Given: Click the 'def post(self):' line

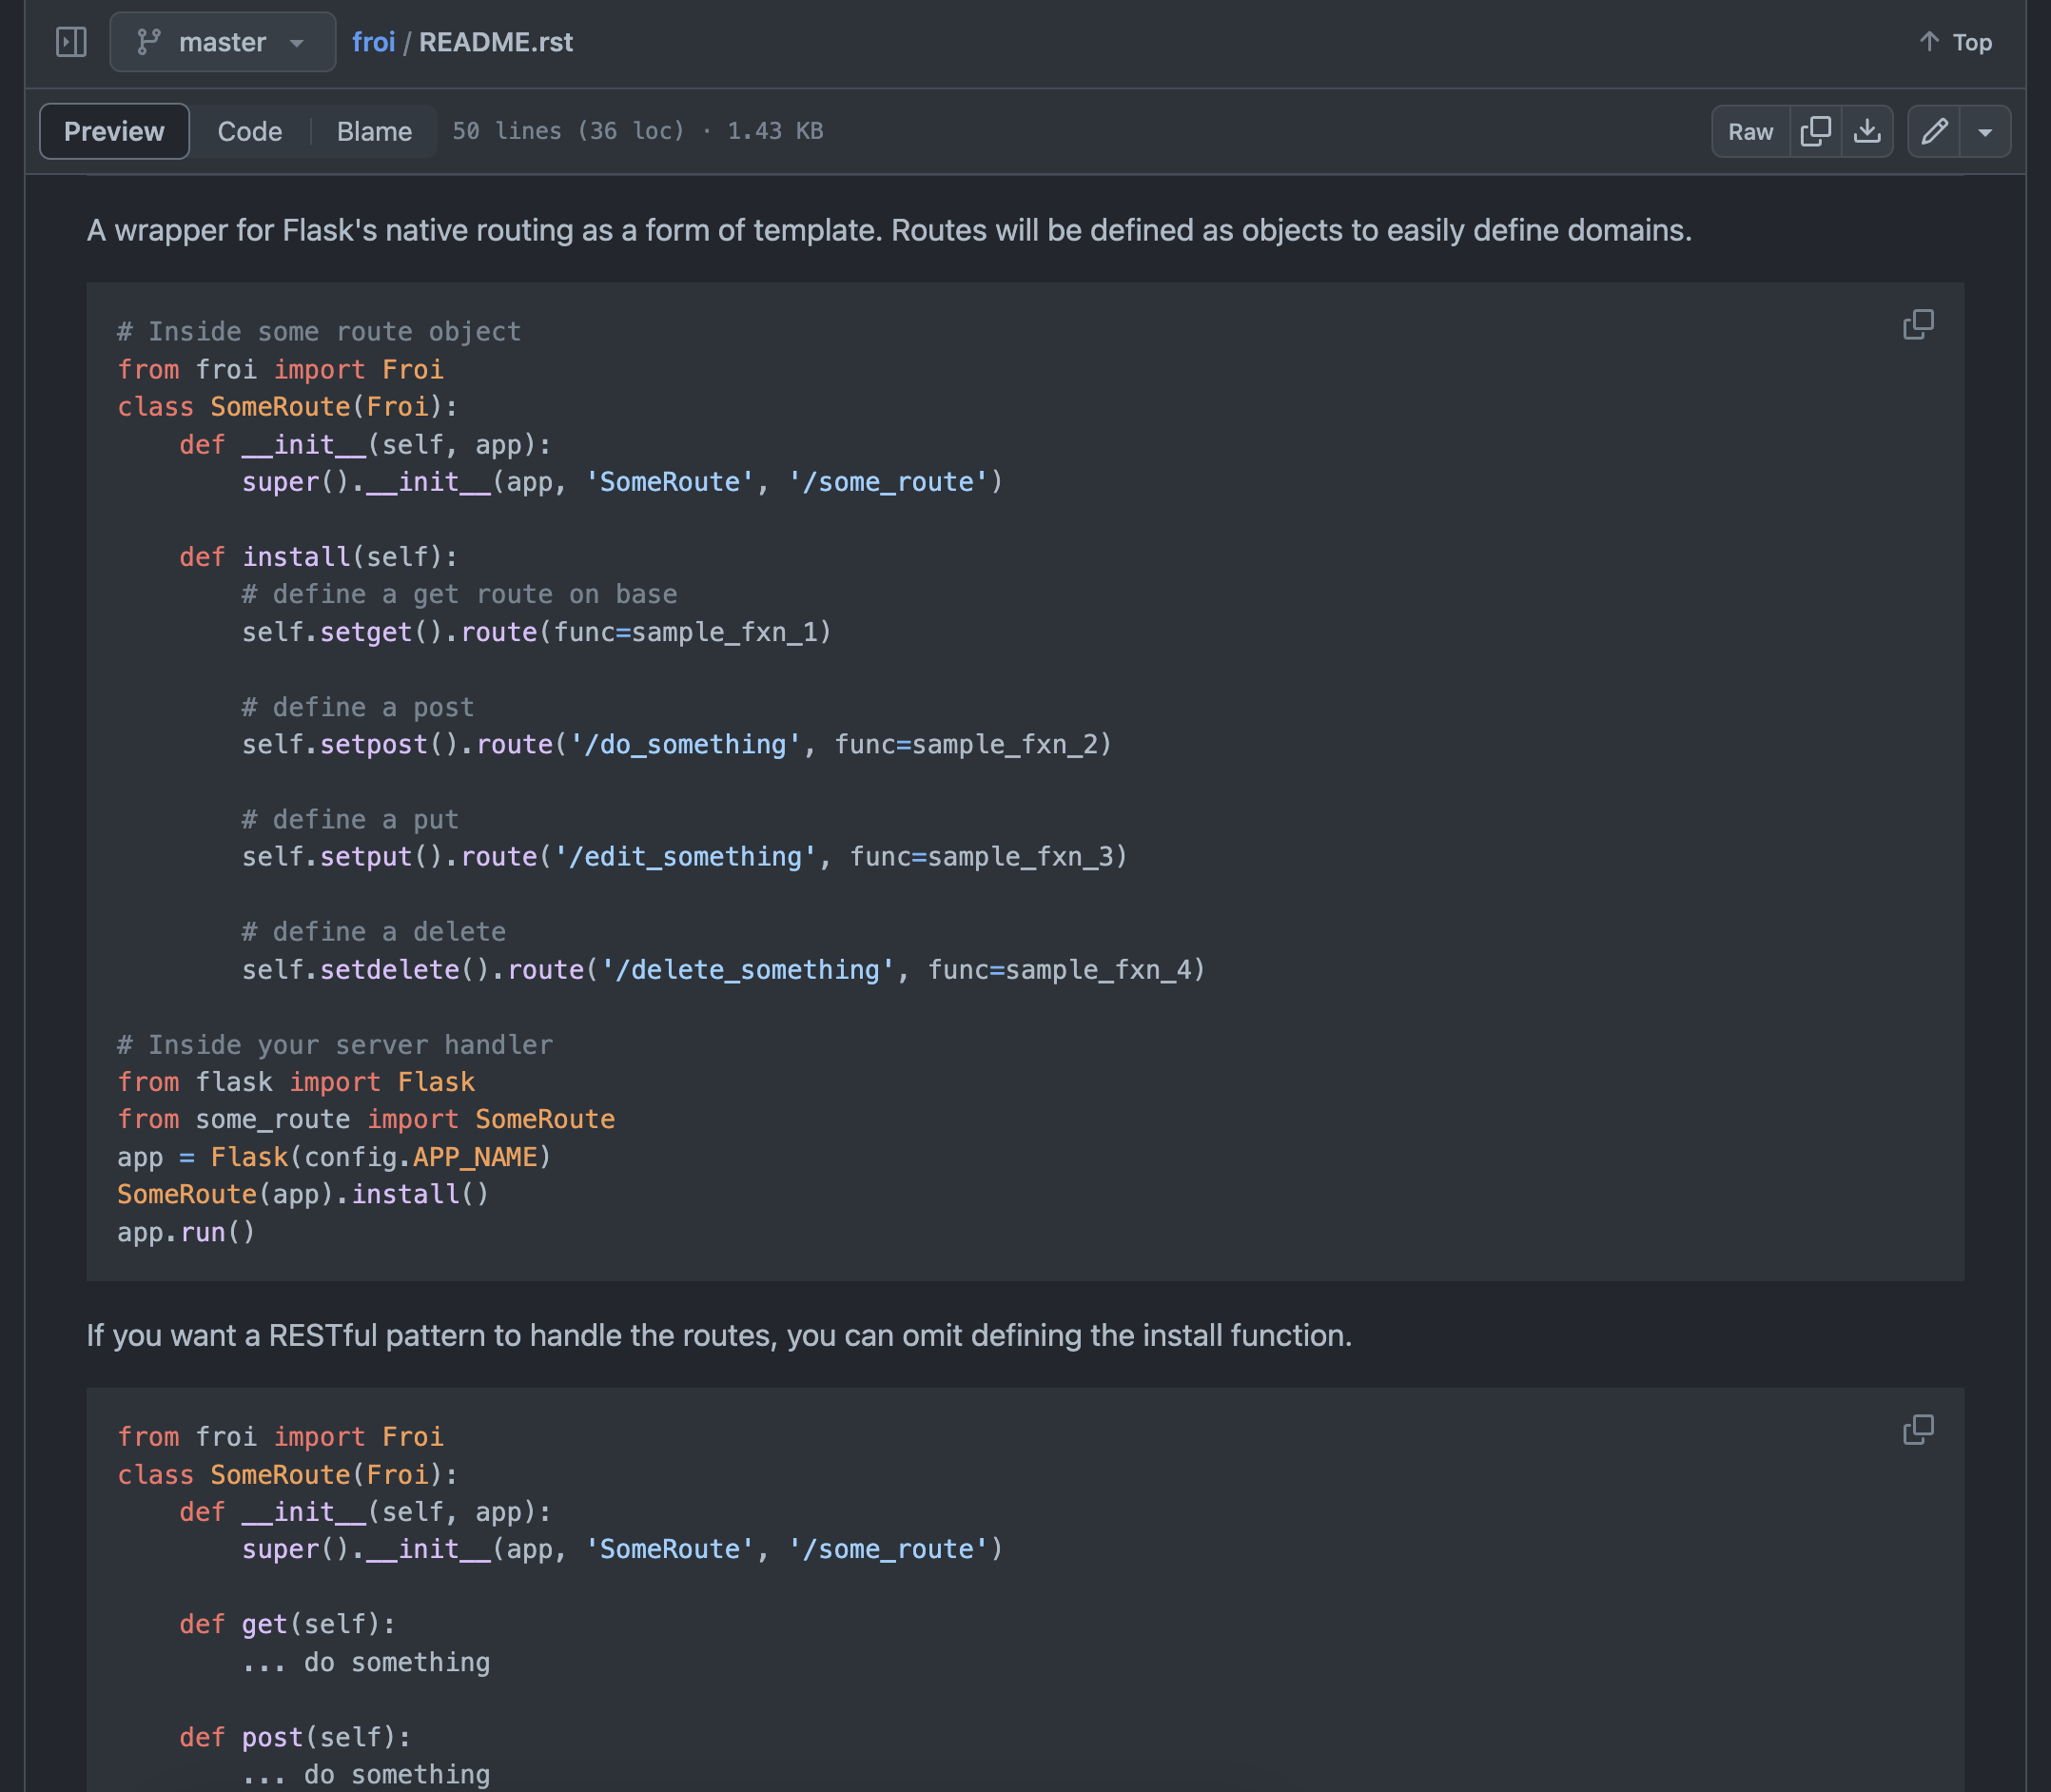Looking at the screenshot, I should [x=295, y=1737].
